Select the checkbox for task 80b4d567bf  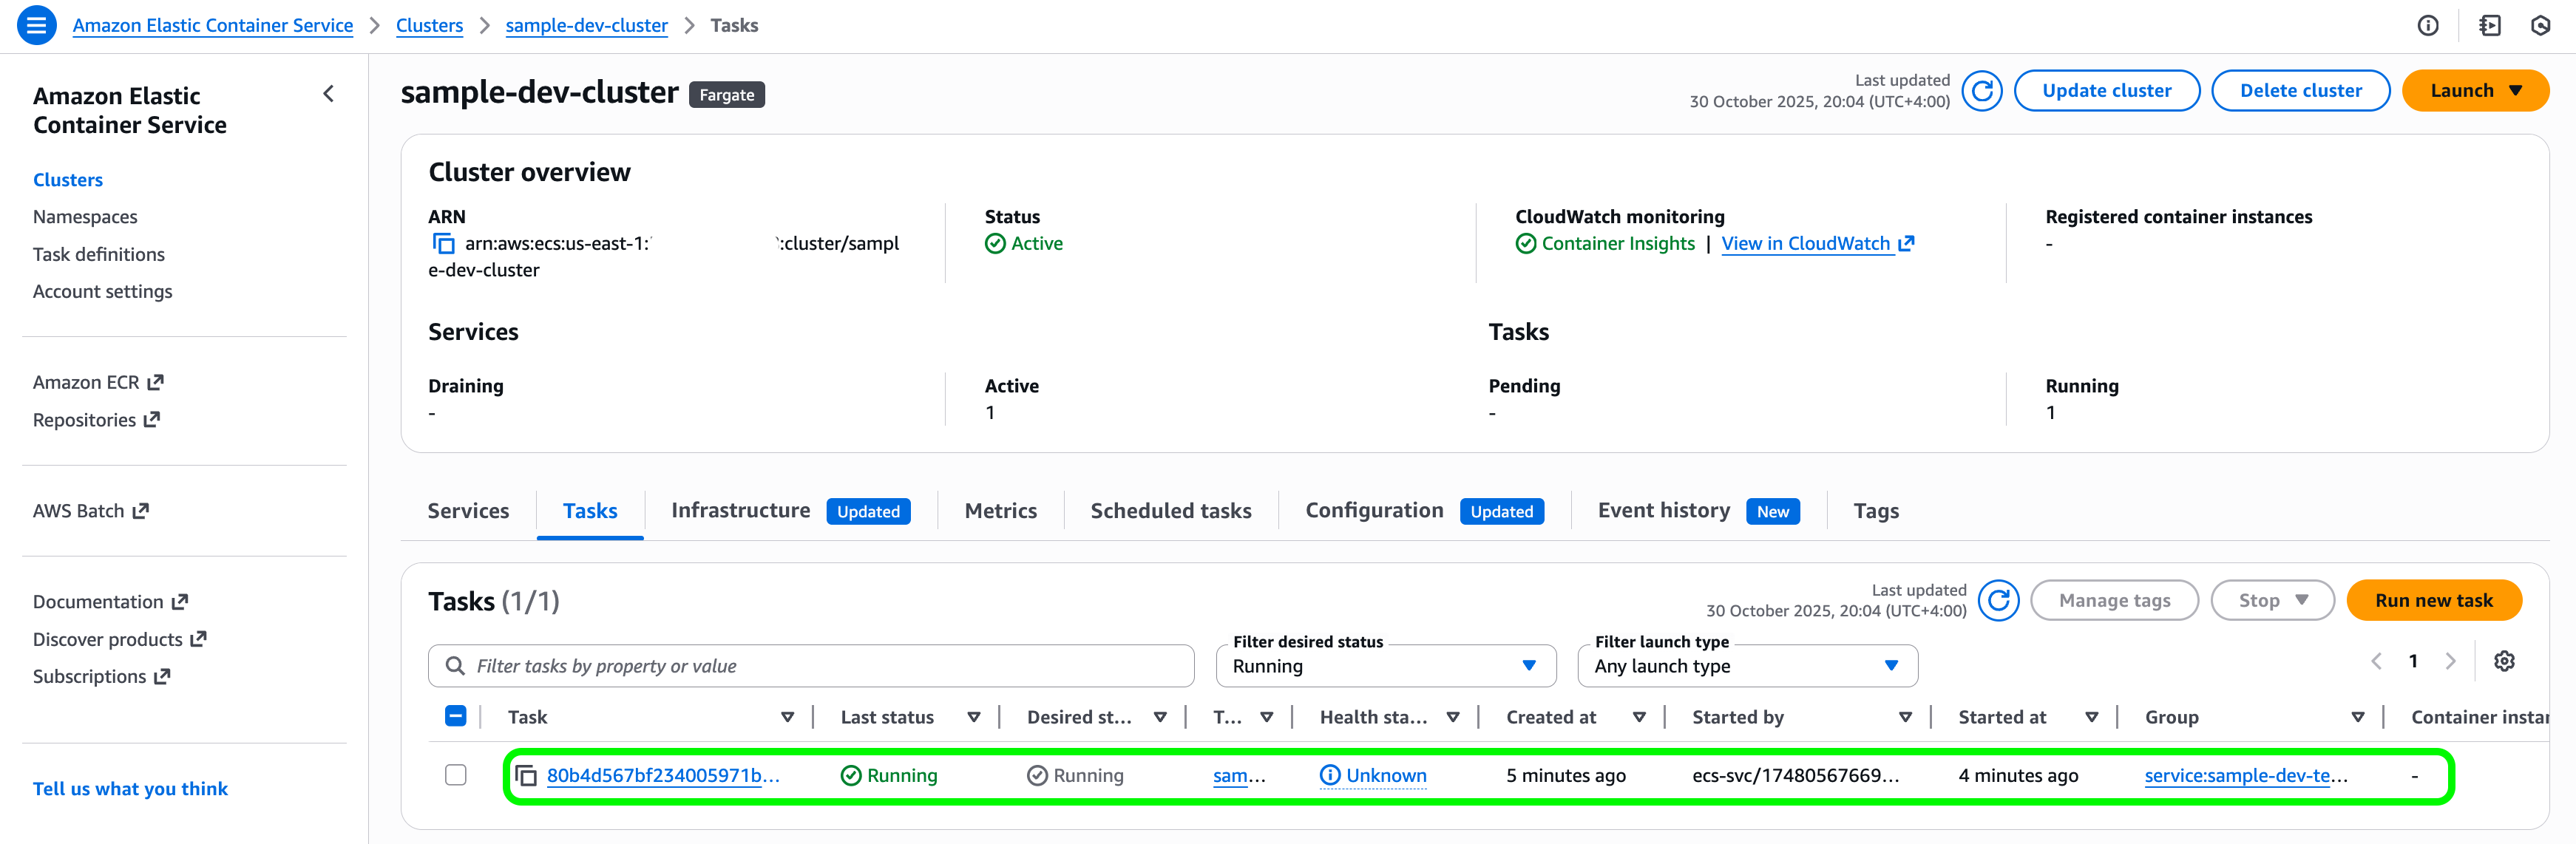(456, 775)
